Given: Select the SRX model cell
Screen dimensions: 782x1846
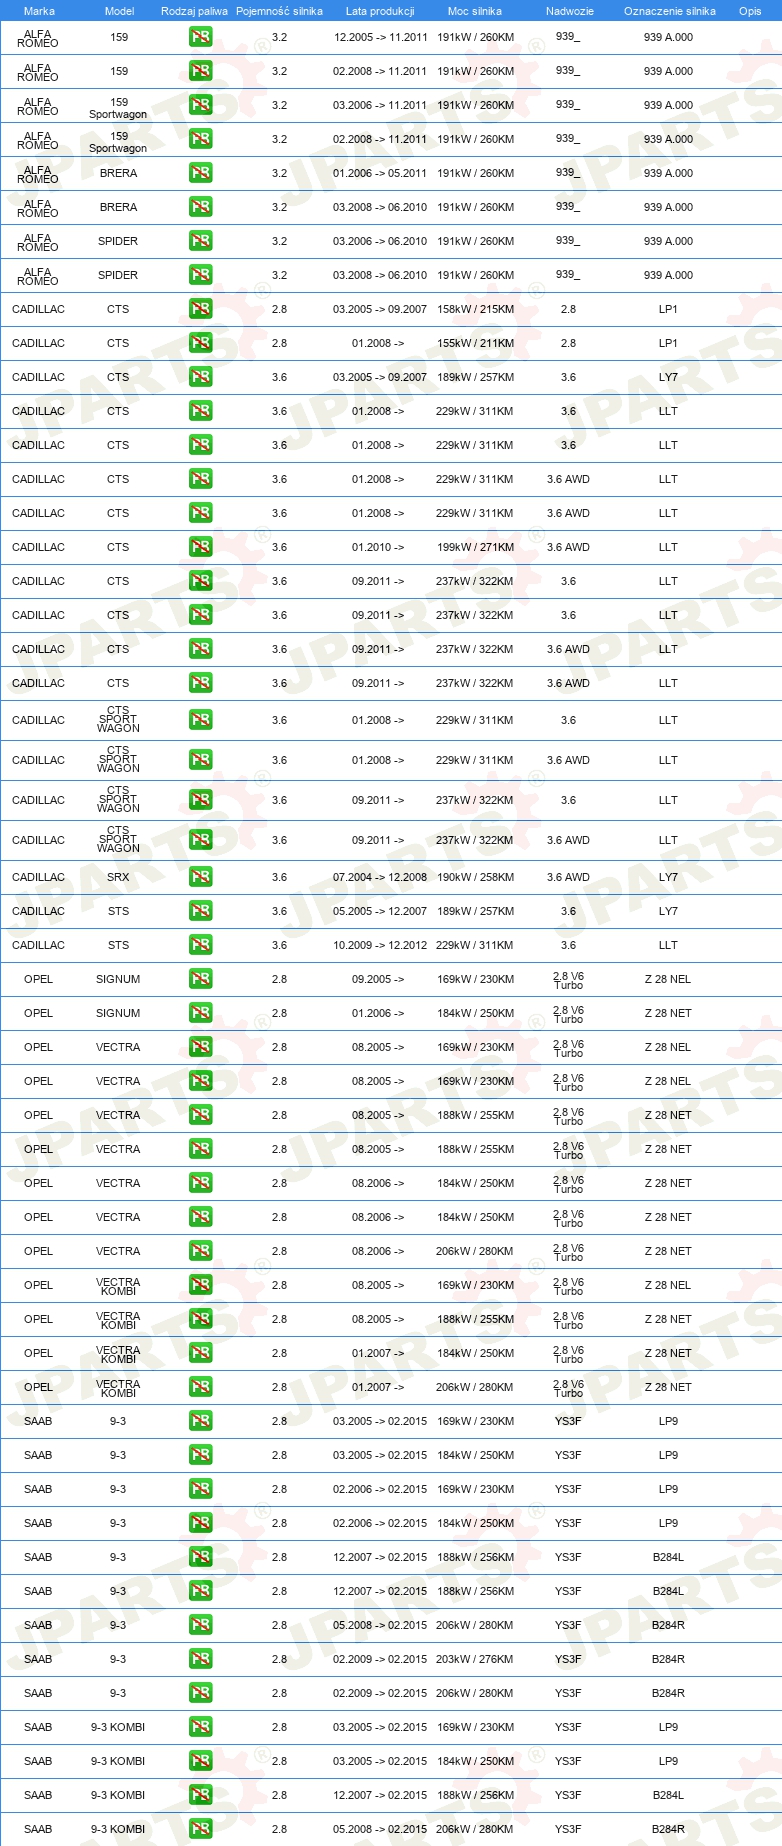Looking at the screenshot, I should (x=118, y=877).
